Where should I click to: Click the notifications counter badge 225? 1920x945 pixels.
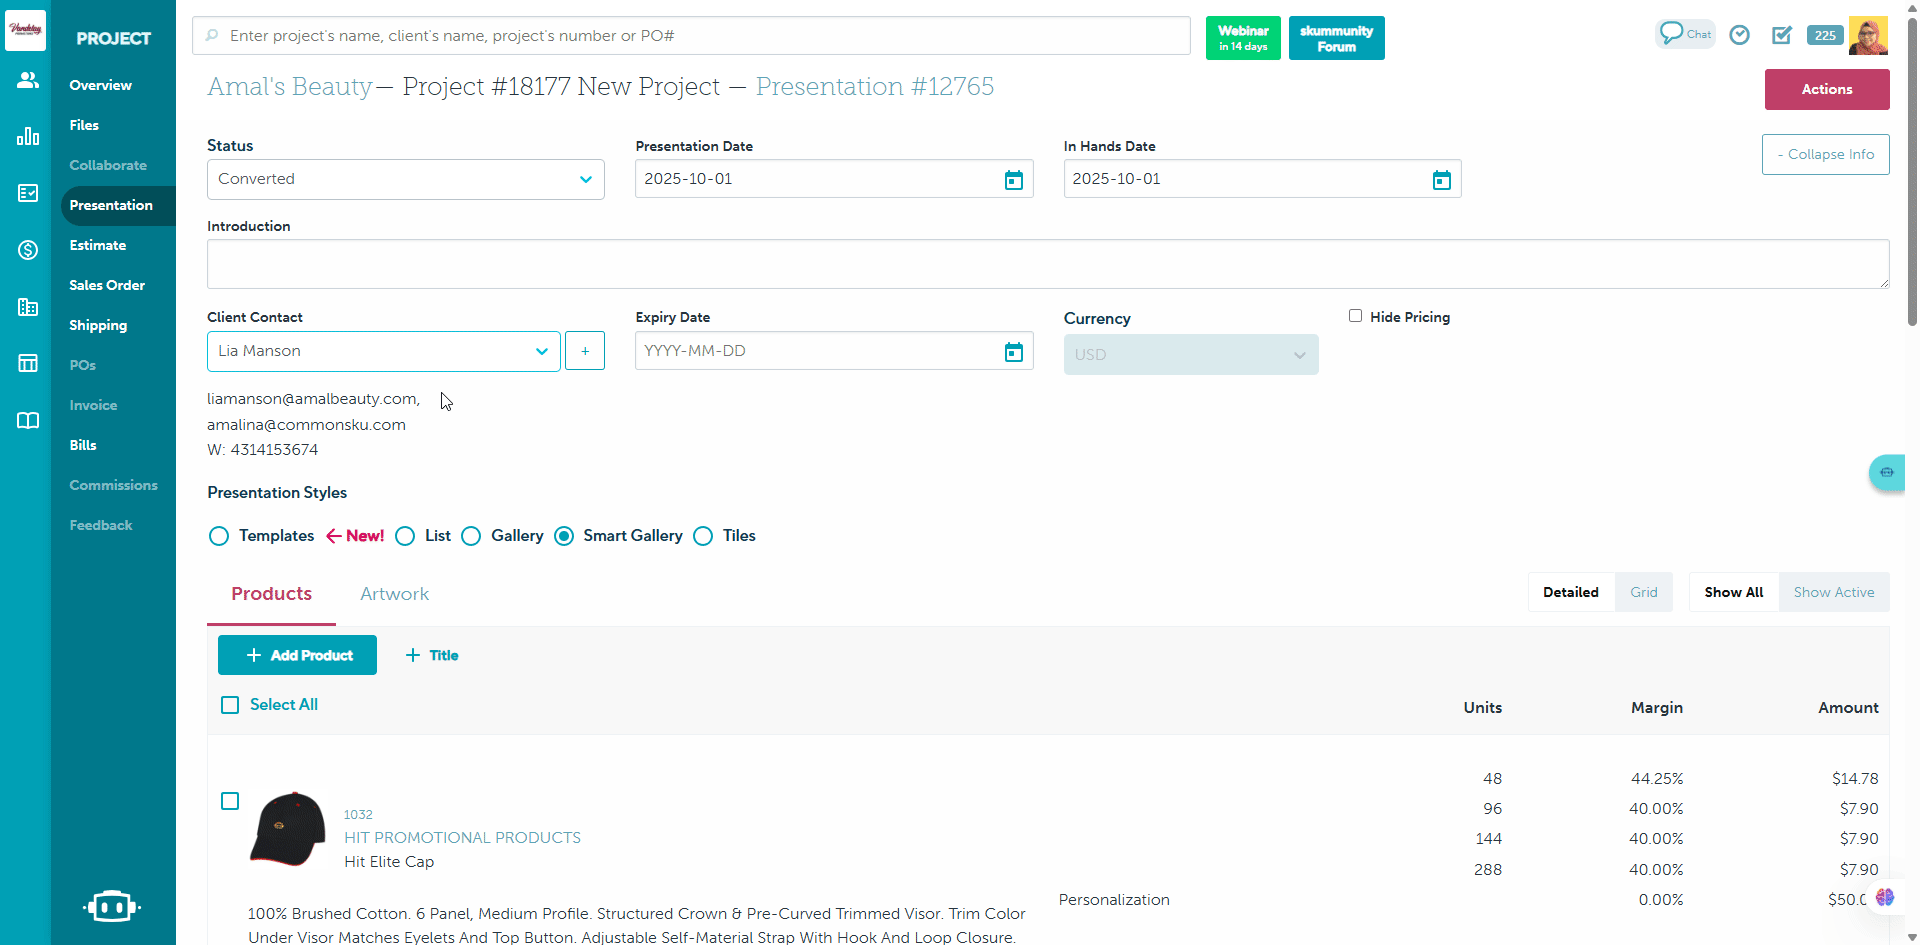[1825, 35]
